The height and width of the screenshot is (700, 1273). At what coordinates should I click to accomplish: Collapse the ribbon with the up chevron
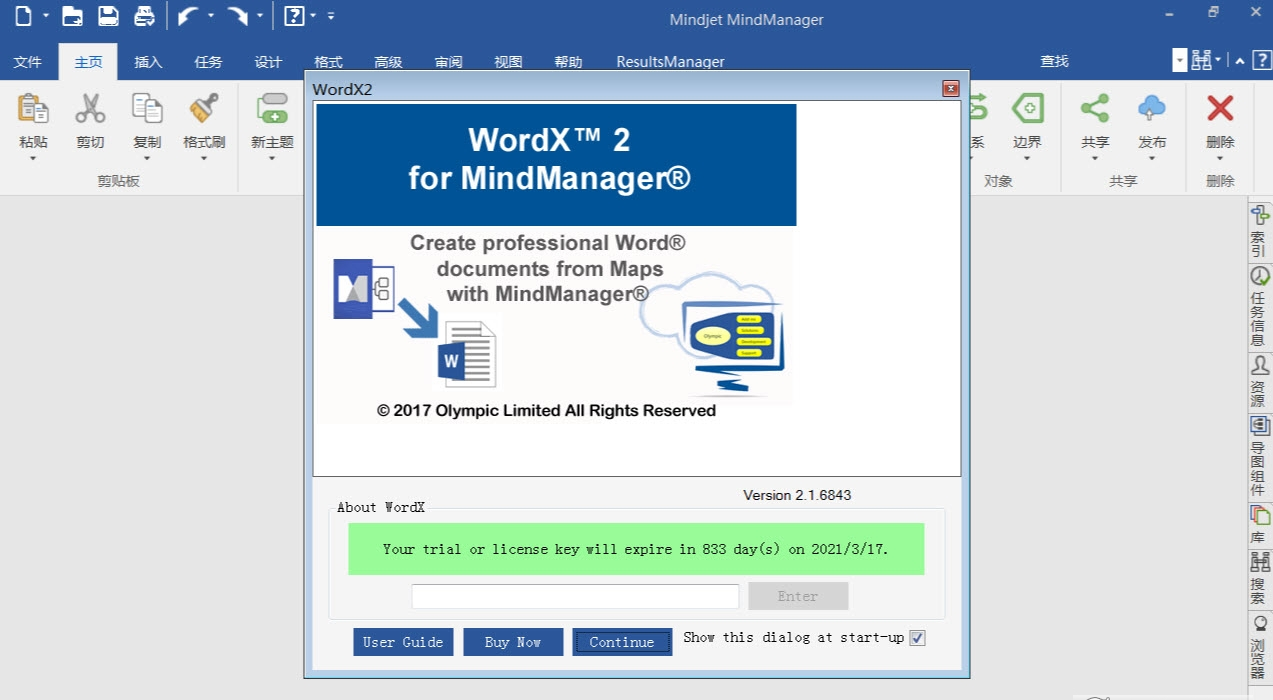[1240, 62]
